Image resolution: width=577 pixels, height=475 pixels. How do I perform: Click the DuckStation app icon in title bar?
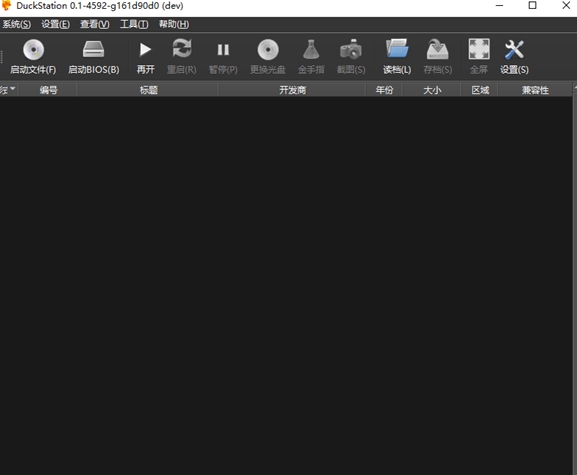(6, 6)
